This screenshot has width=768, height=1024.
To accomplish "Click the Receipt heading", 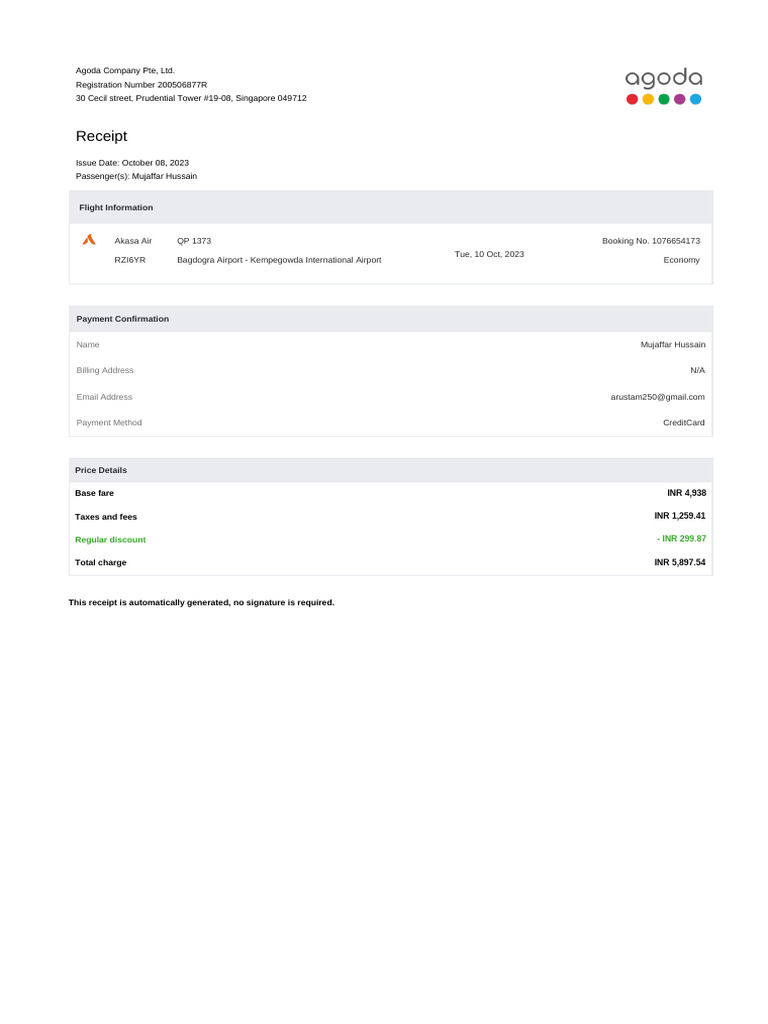I will [101, 136].
